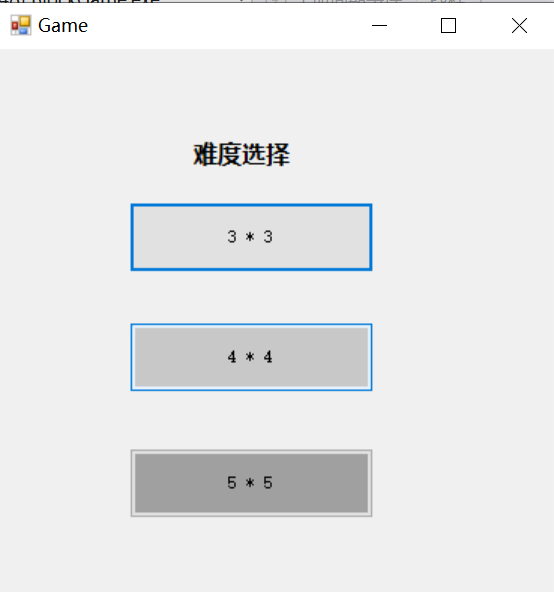This screenshot has width=554, height=592.
Task: Maximize the Game window
Action: click(448, 26)
